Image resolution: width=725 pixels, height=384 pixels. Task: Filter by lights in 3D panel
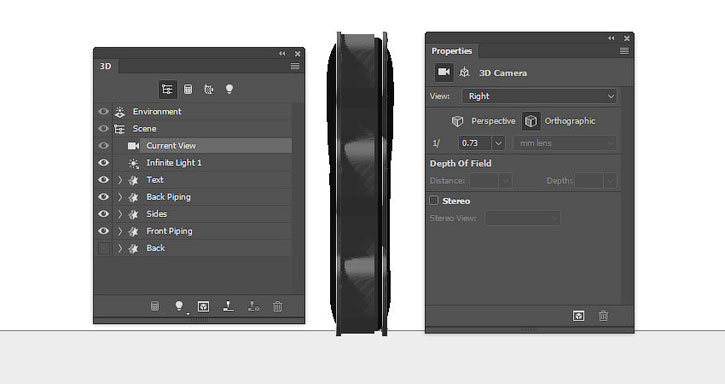[x=229, y=89]
